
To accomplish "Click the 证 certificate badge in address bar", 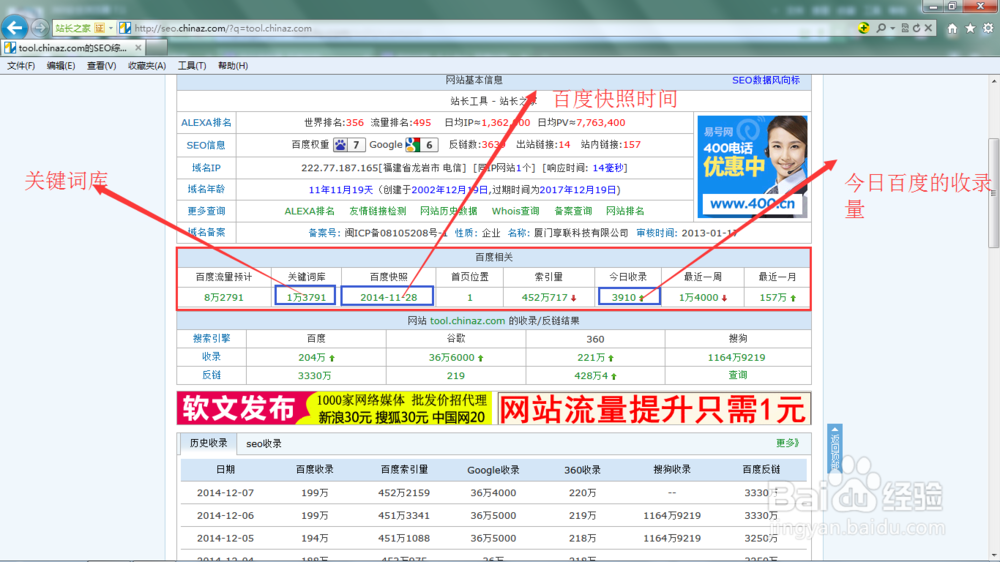I will coord(100,28).
